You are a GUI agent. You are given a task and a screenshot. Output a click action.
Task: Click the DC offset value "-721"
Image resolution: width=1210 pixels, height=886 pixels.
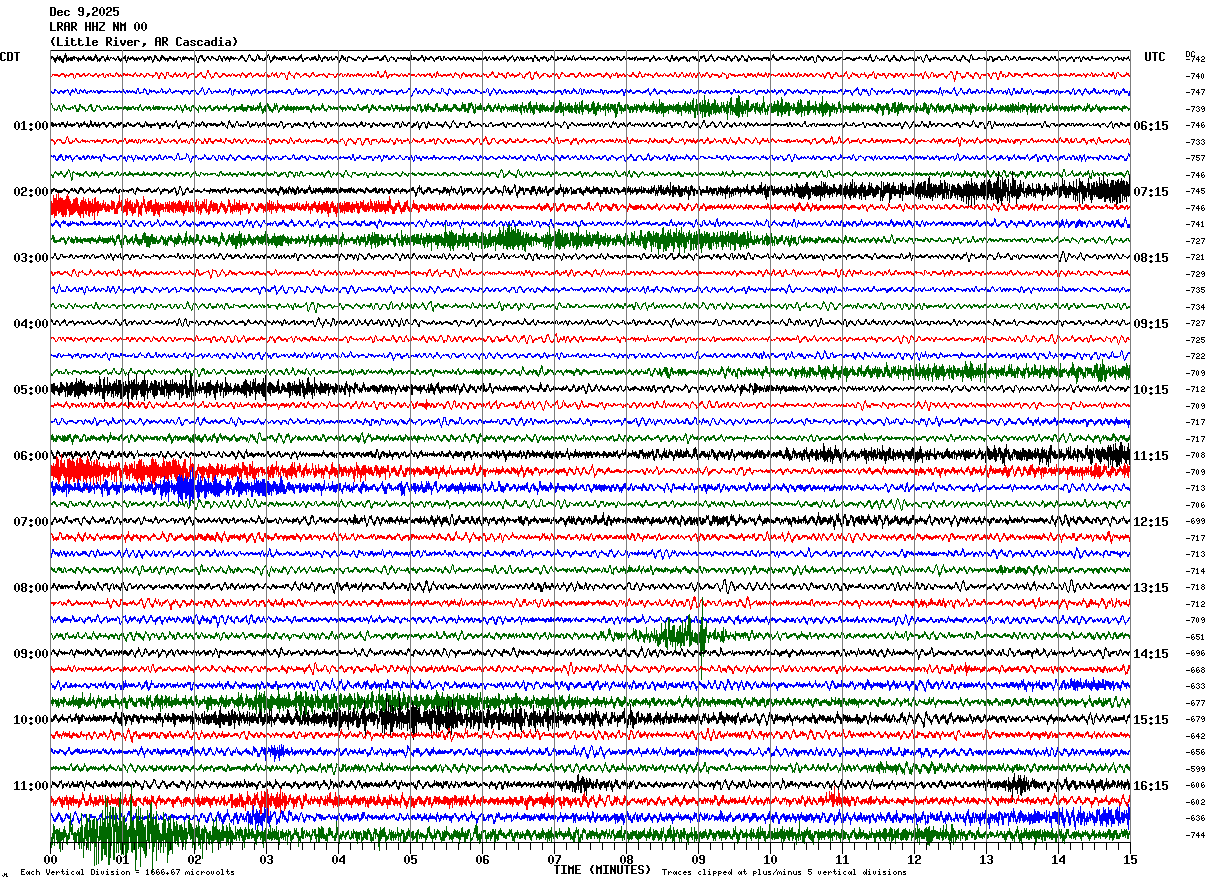pyautogui.click(x=1195, y=257)
